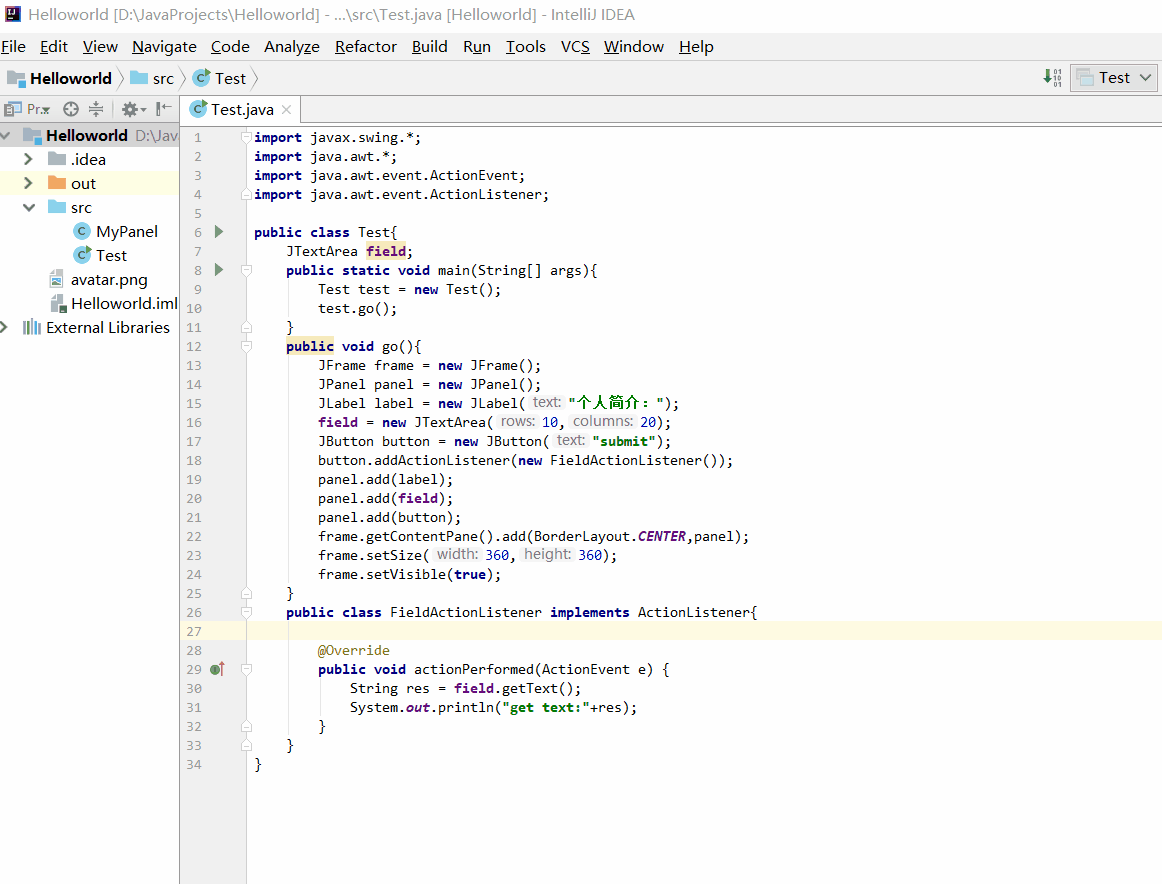Collapse the src folder

coord(29,207)
